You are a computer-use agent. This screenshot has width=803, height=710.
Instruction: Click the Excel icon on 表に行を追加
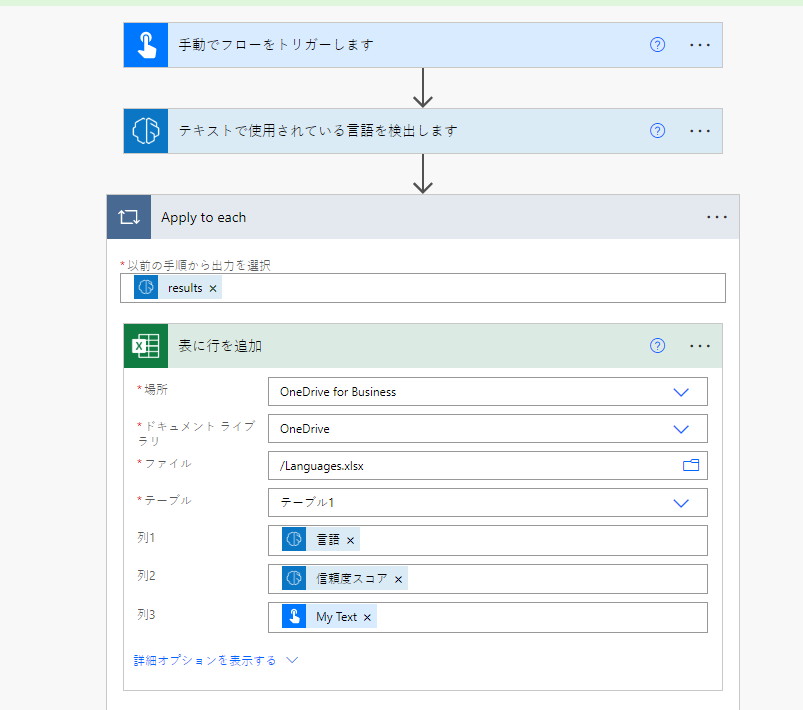[146, 346]
